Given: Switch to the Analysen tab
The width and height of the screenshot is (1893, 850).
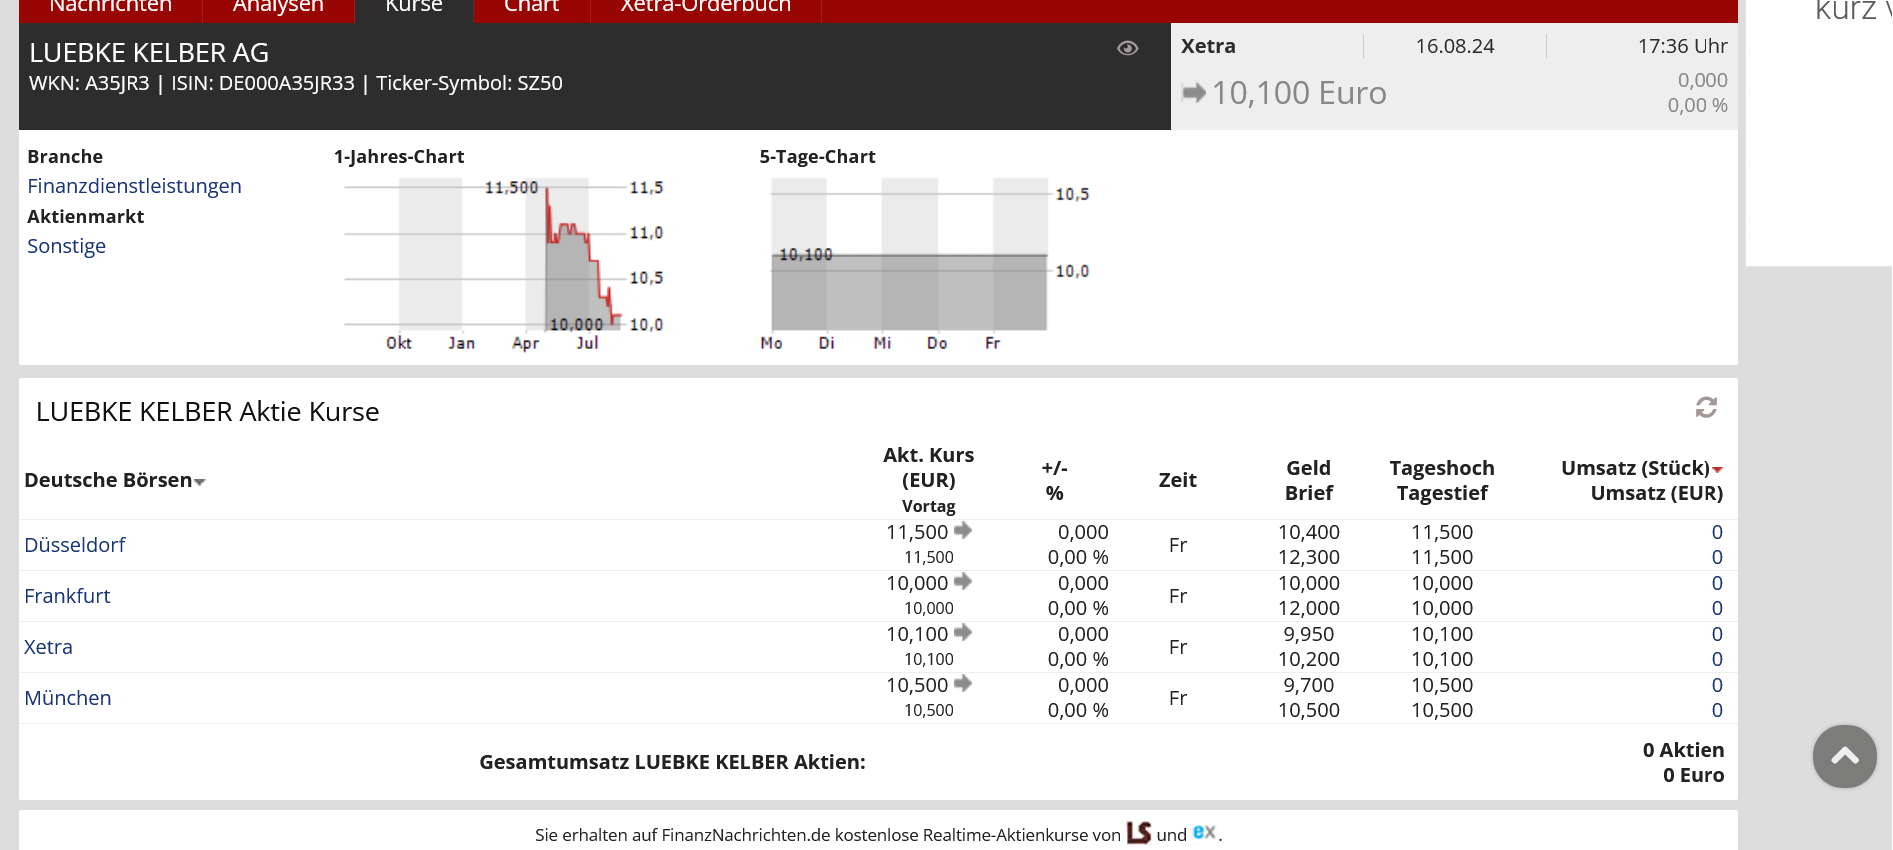Looking at the screenshot, I should pyautogui.click(x=278, y=8).
